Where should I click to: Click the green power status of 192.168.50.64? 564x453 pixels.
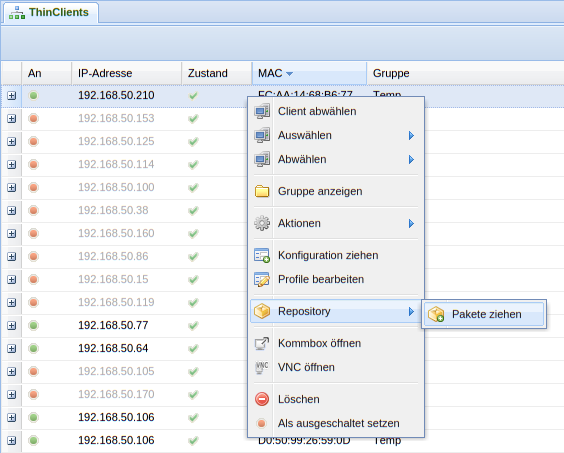(x=33, y=349)
